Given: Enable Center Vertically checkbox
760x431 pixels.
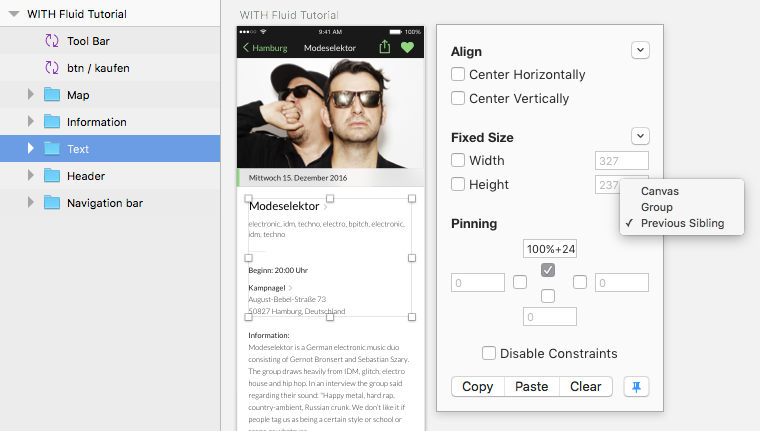Looking at the screenshot, I should click(458, 98).
